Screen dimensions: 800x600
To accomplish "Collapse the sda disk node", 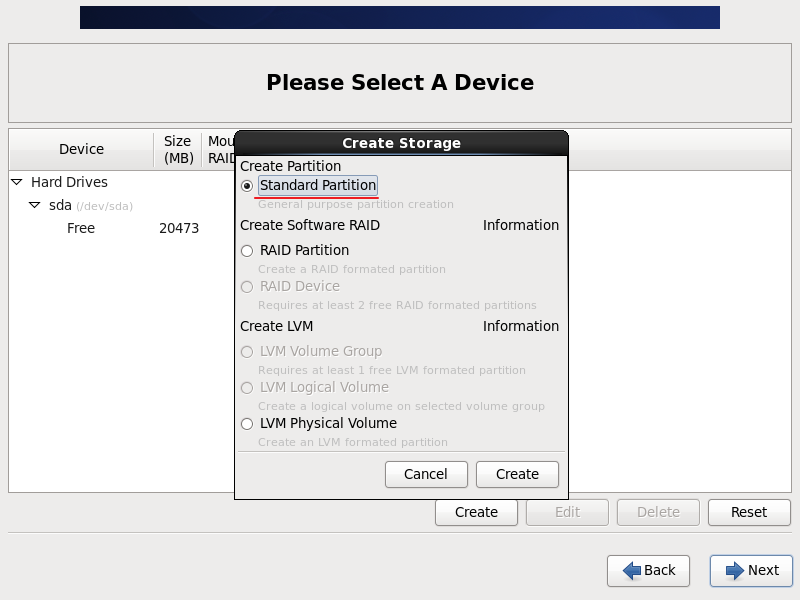I will tap(35, 205).
